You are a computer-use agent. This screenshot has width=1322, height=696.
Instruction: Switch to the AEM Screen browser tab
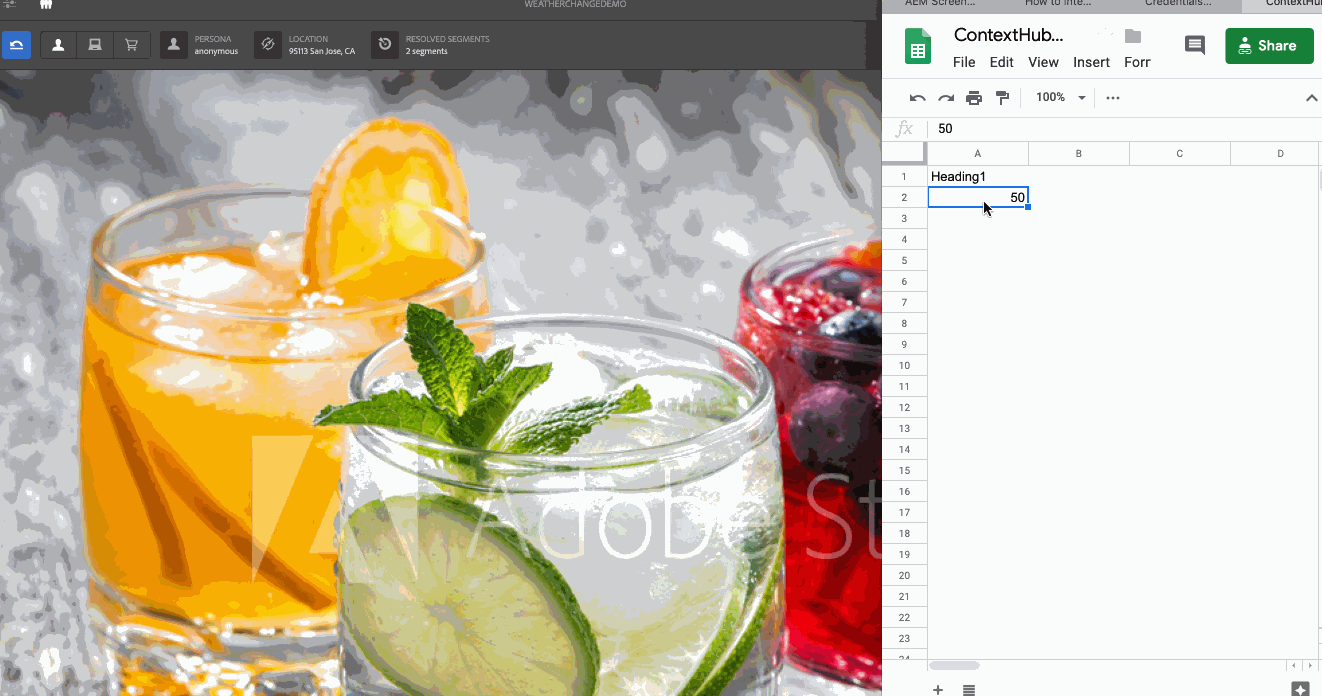(x=938, y=4)
